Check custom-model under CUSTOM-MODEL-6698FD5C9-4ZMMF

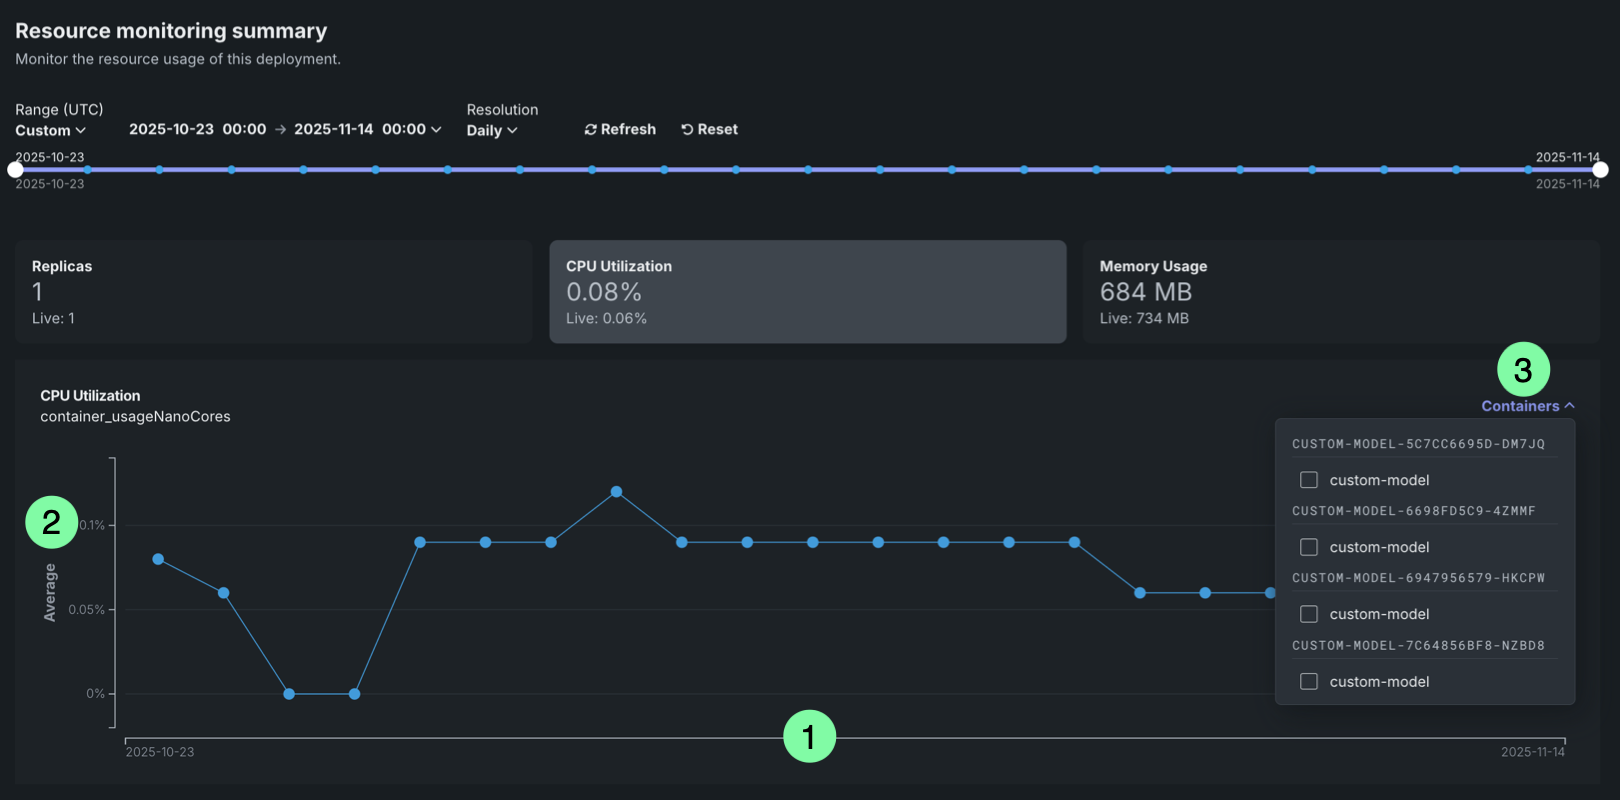point(1308,547)
